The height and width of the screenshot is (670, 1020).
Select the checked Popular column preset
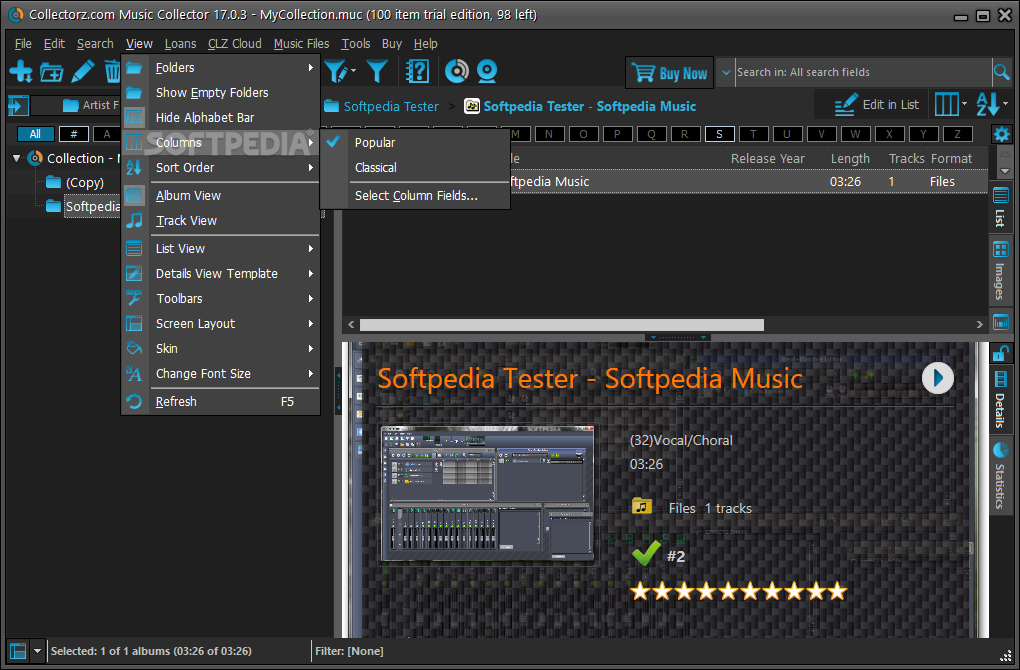415,142
